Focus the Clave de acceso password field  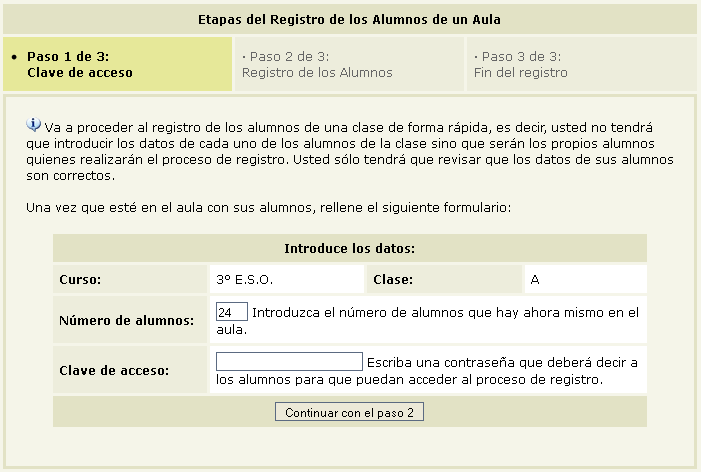289,362
